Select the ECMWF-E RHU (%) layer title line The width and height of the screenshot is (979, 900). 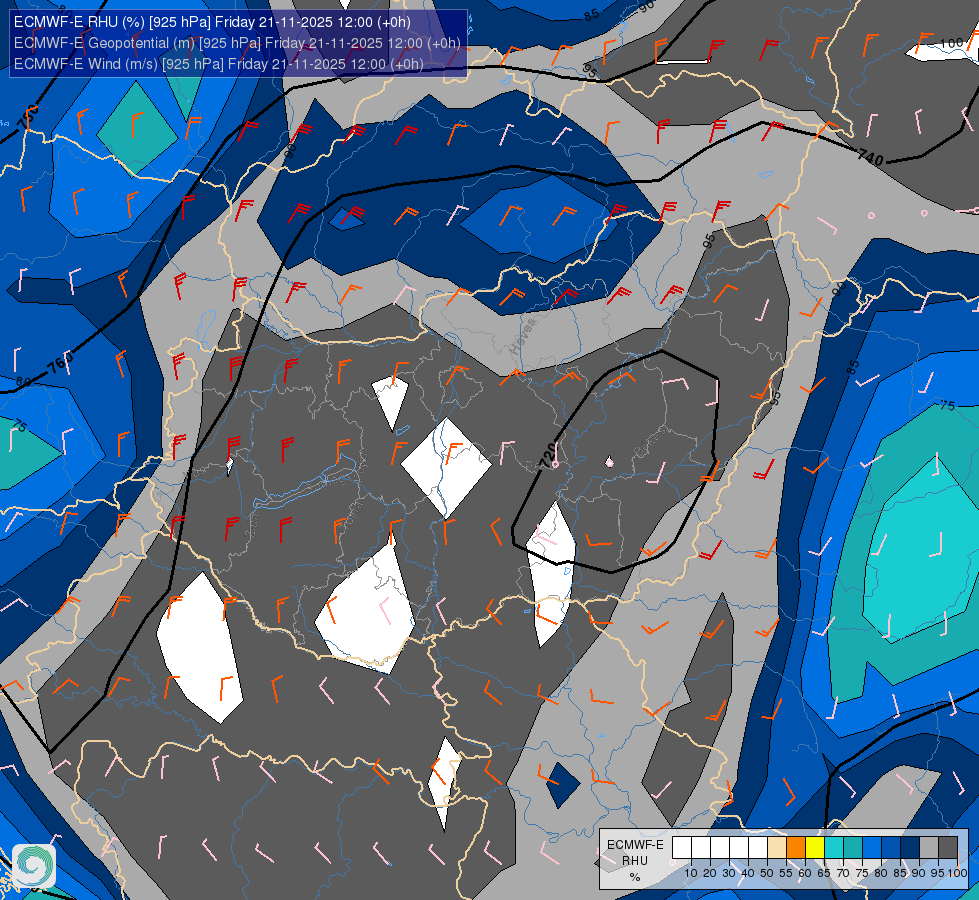212,22
